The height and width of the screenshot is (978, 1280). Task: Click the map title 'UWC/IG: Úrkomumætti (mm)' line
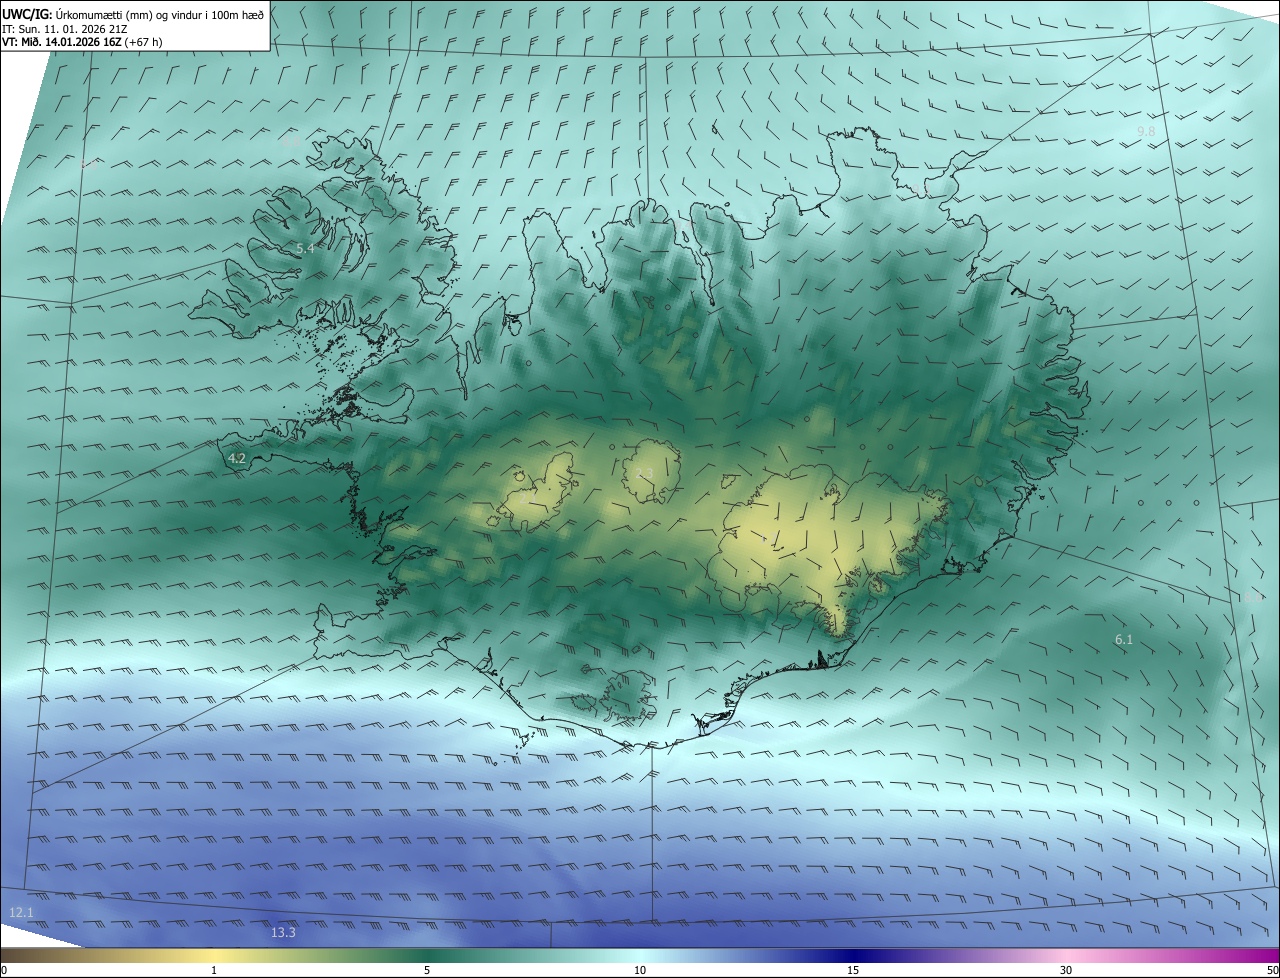(x=133, y=13)
